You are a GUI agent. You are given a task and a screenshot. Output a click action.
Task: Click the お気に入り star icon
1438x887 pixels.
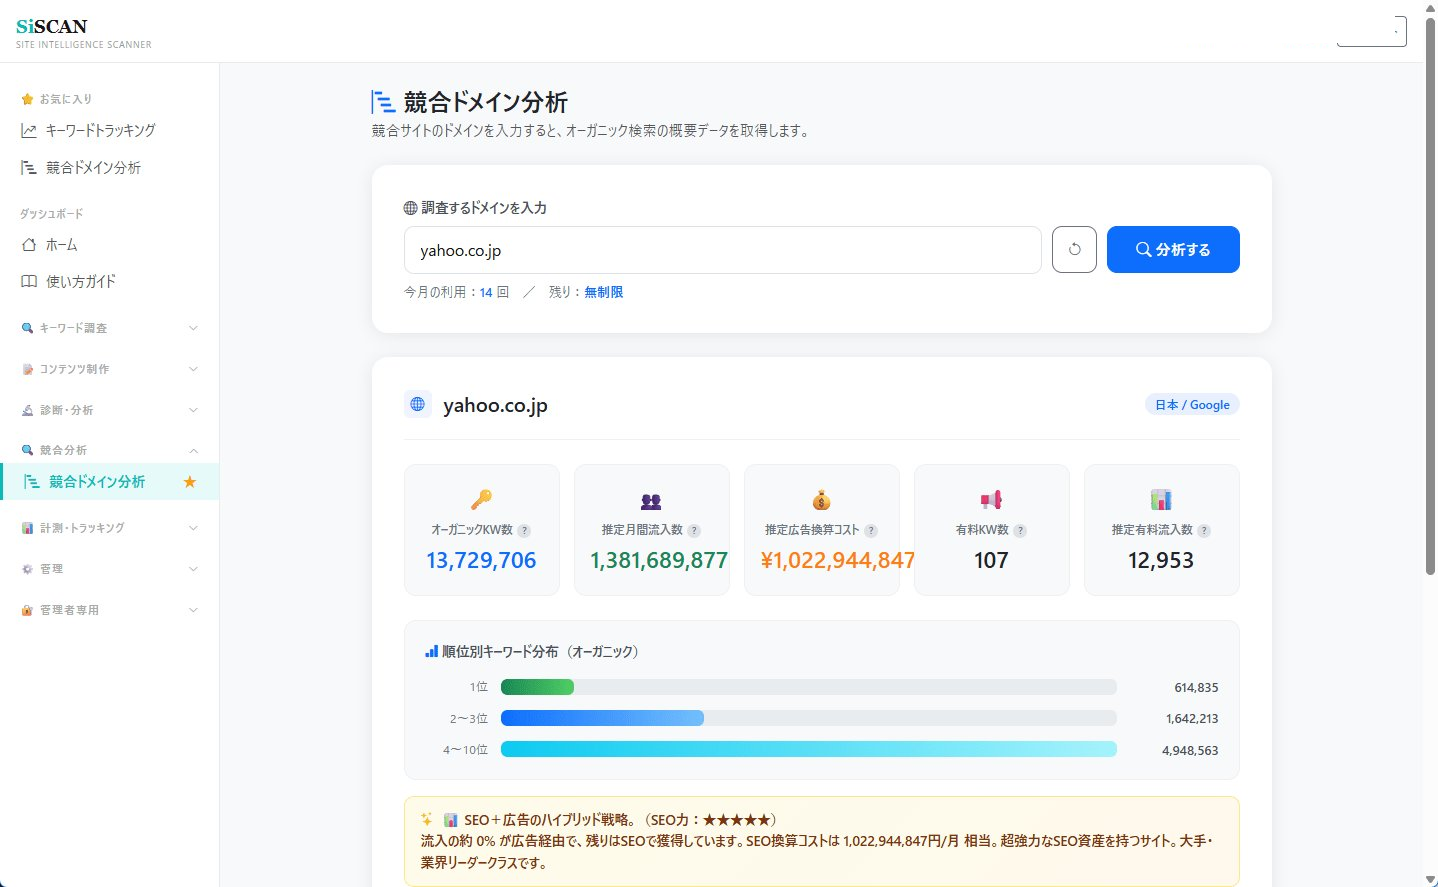(28, 99)
